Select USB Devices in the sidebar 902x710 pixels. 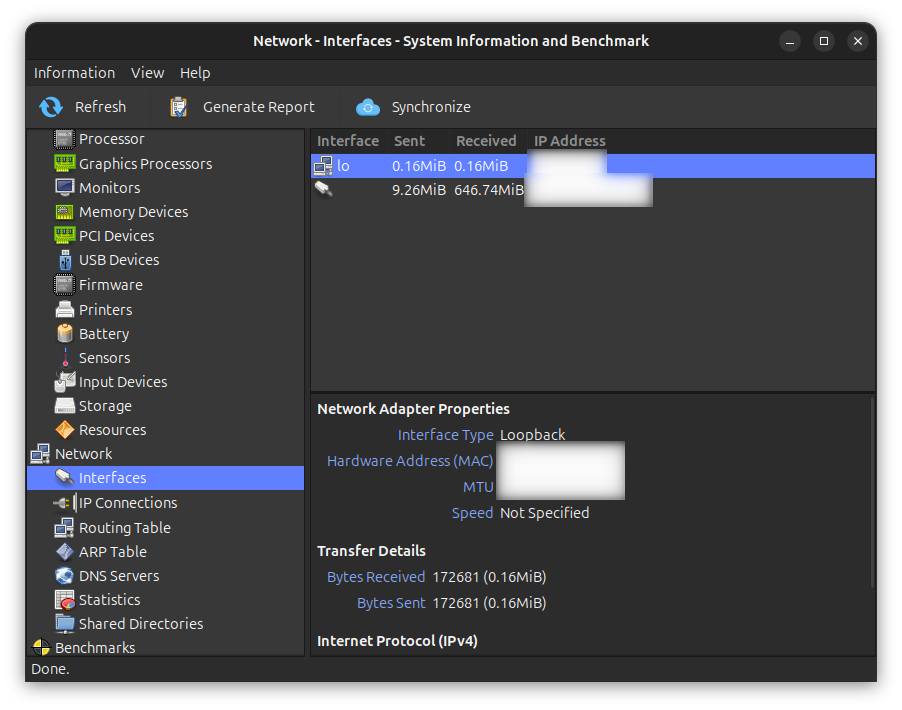116,259
